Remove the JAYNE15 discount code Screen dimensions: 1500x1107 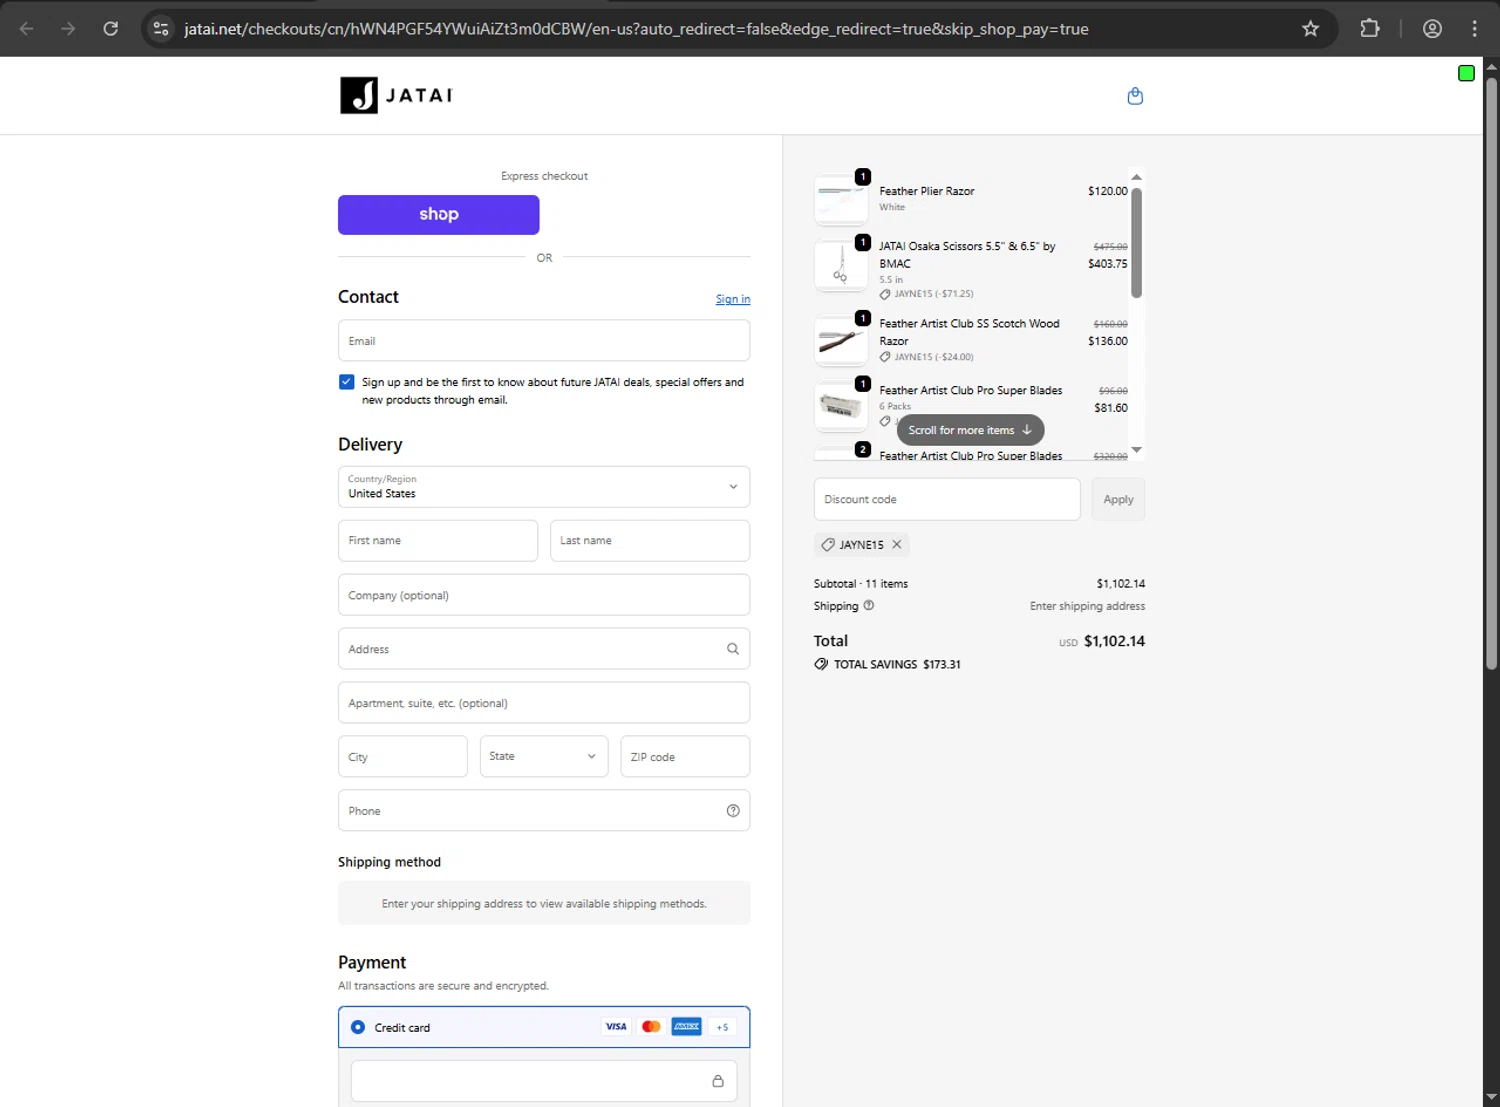coord(897,545)
